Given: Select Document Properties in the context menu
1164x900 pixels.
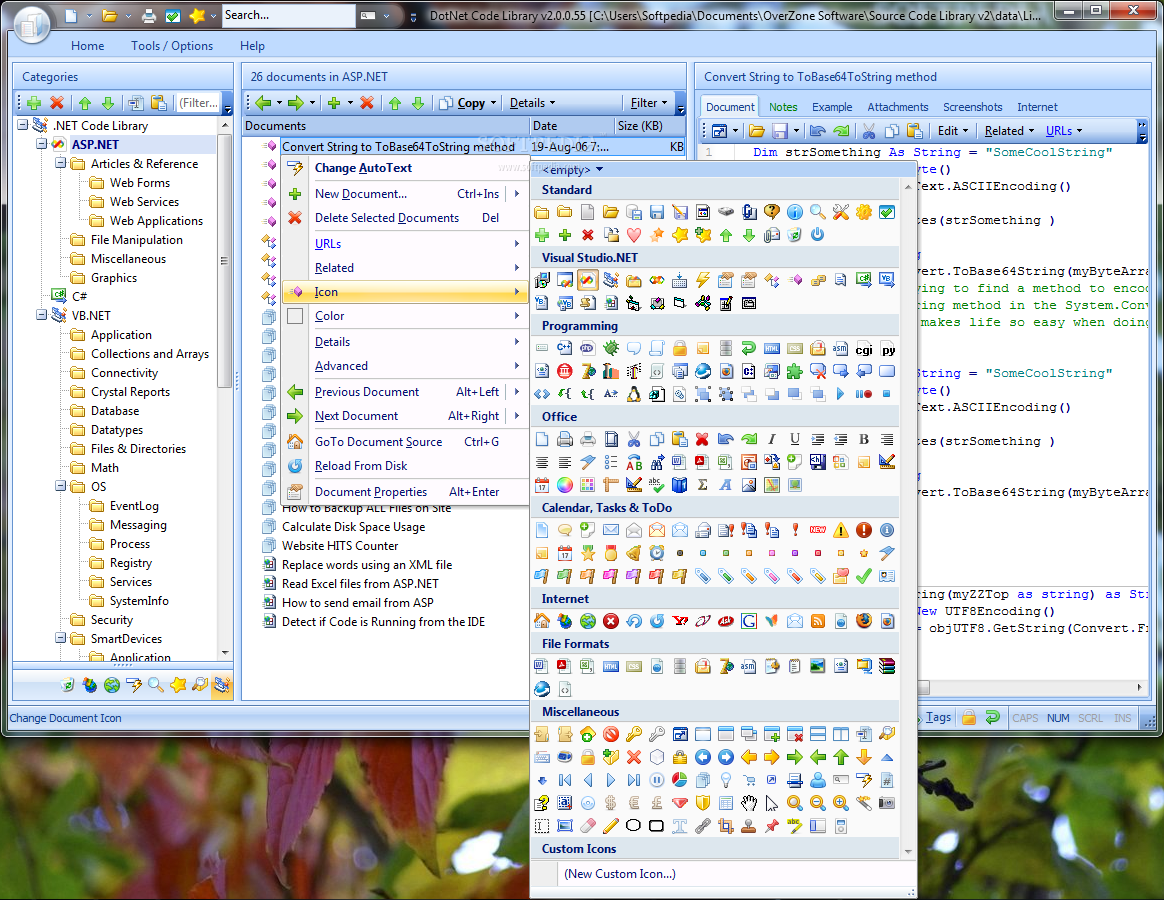Looking at the screenshot, I should pyautogui.click(x=405, y=492).
